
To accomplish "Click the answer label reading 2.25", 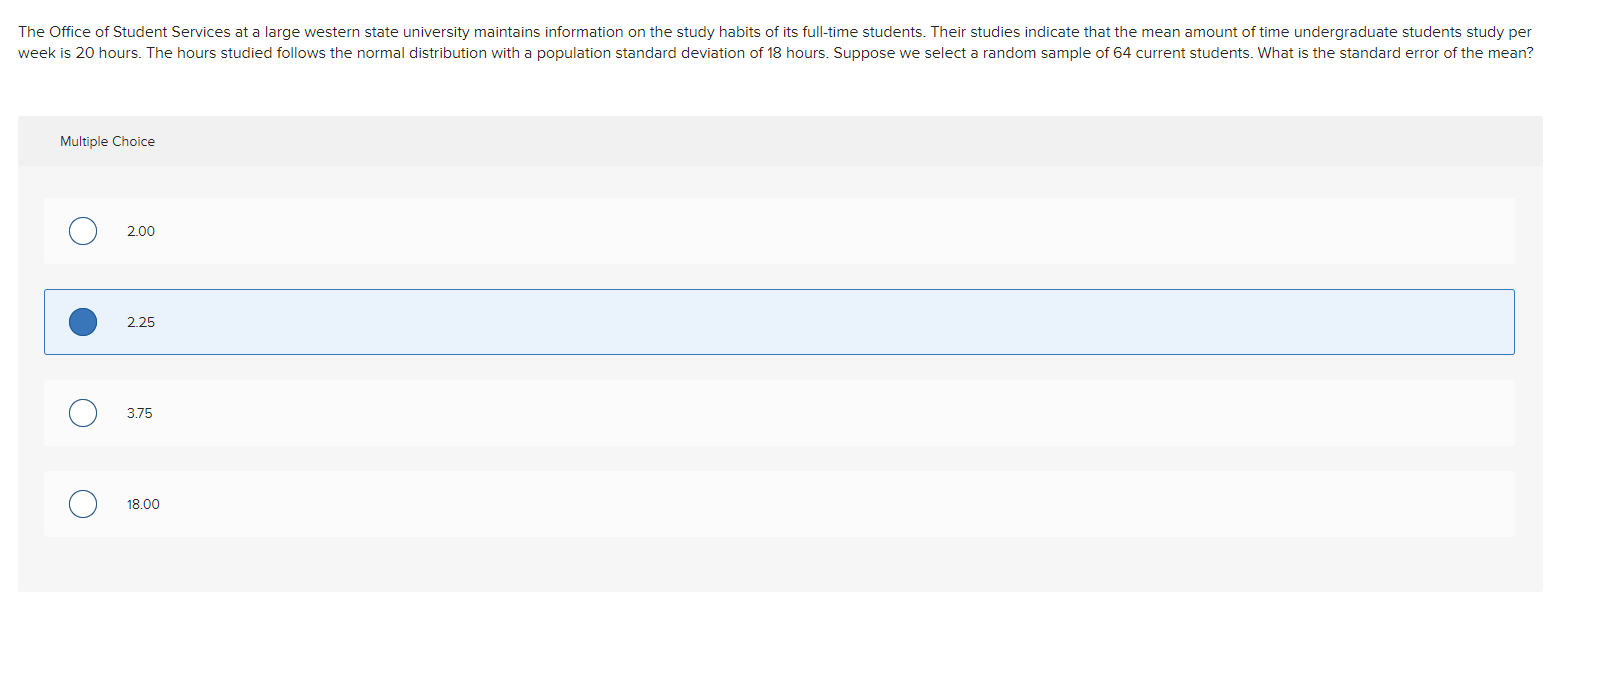I will tap(140, 322).
